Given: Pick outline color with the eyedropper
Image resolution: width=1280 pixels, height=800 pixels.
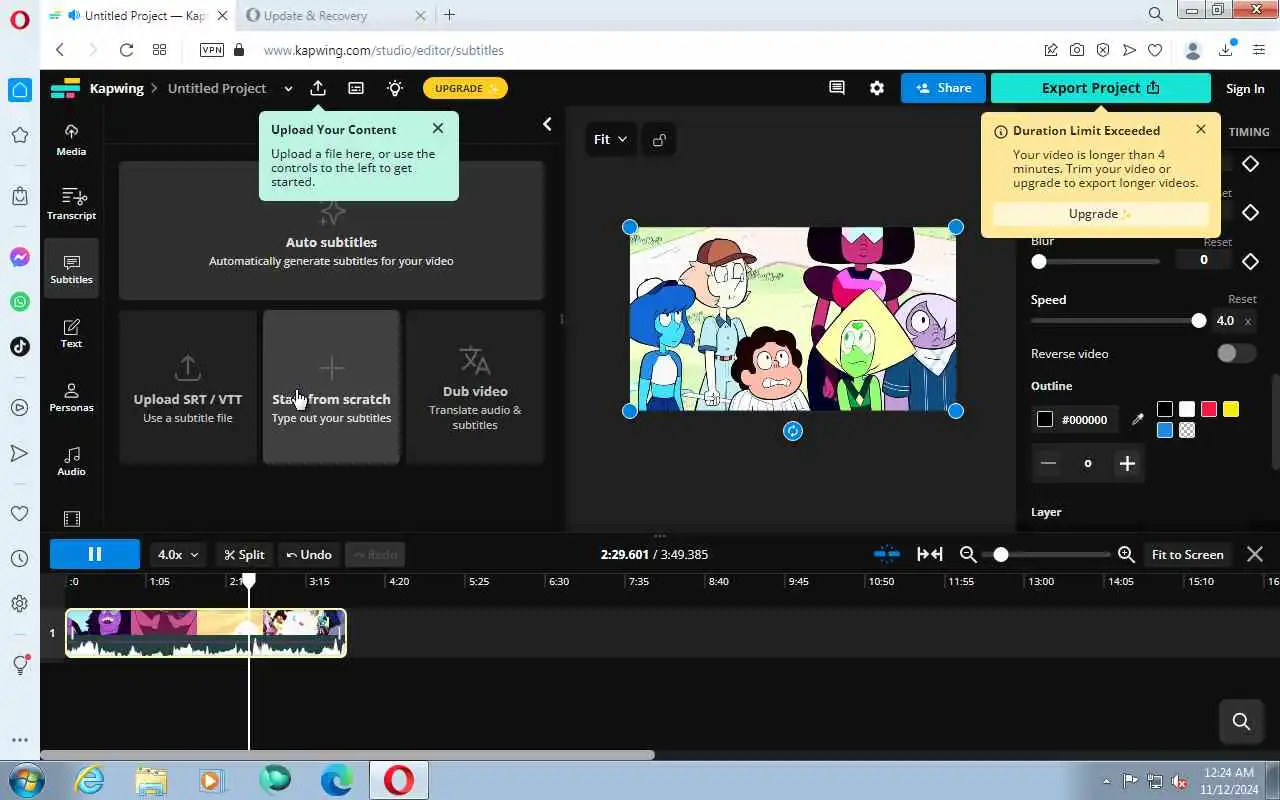Looking at the screenshot, I should (x=1137, y=420).
